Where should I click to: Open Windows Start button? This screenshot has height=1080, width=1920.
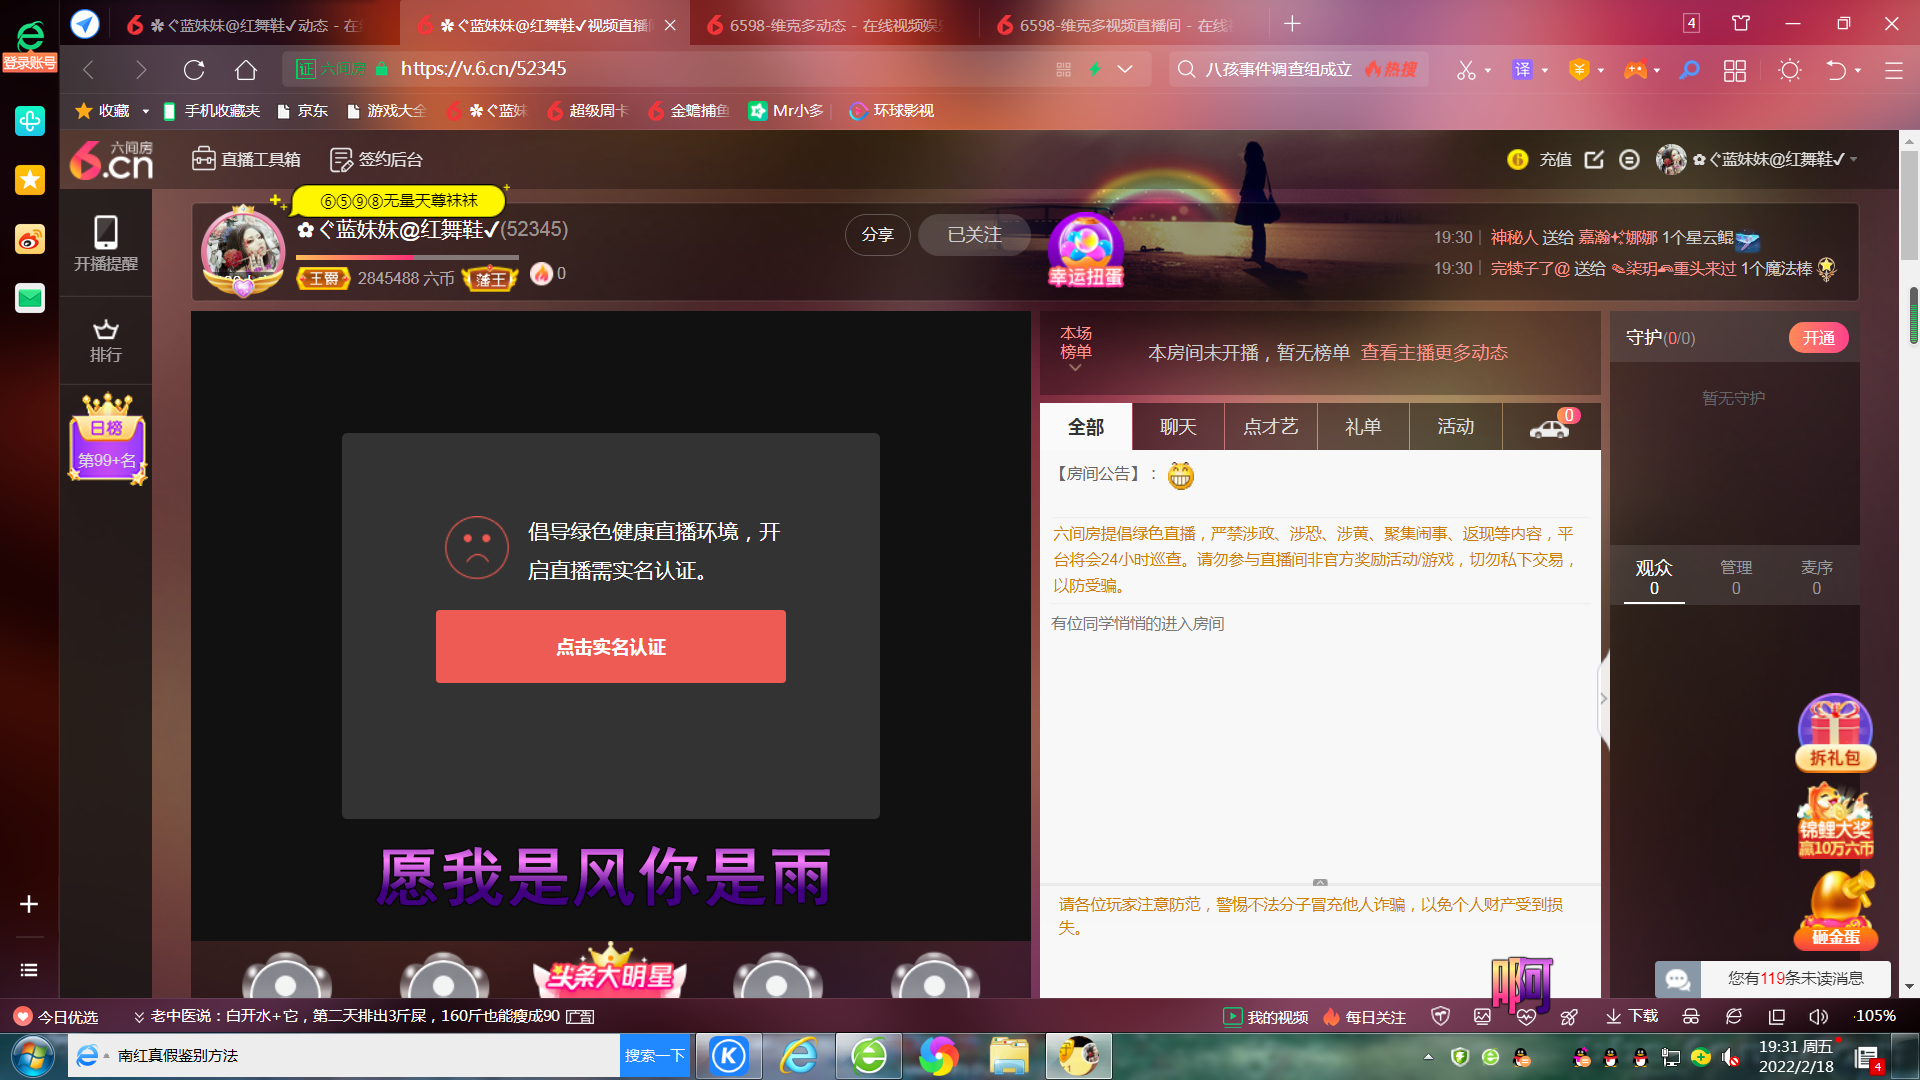[33, 1056]
